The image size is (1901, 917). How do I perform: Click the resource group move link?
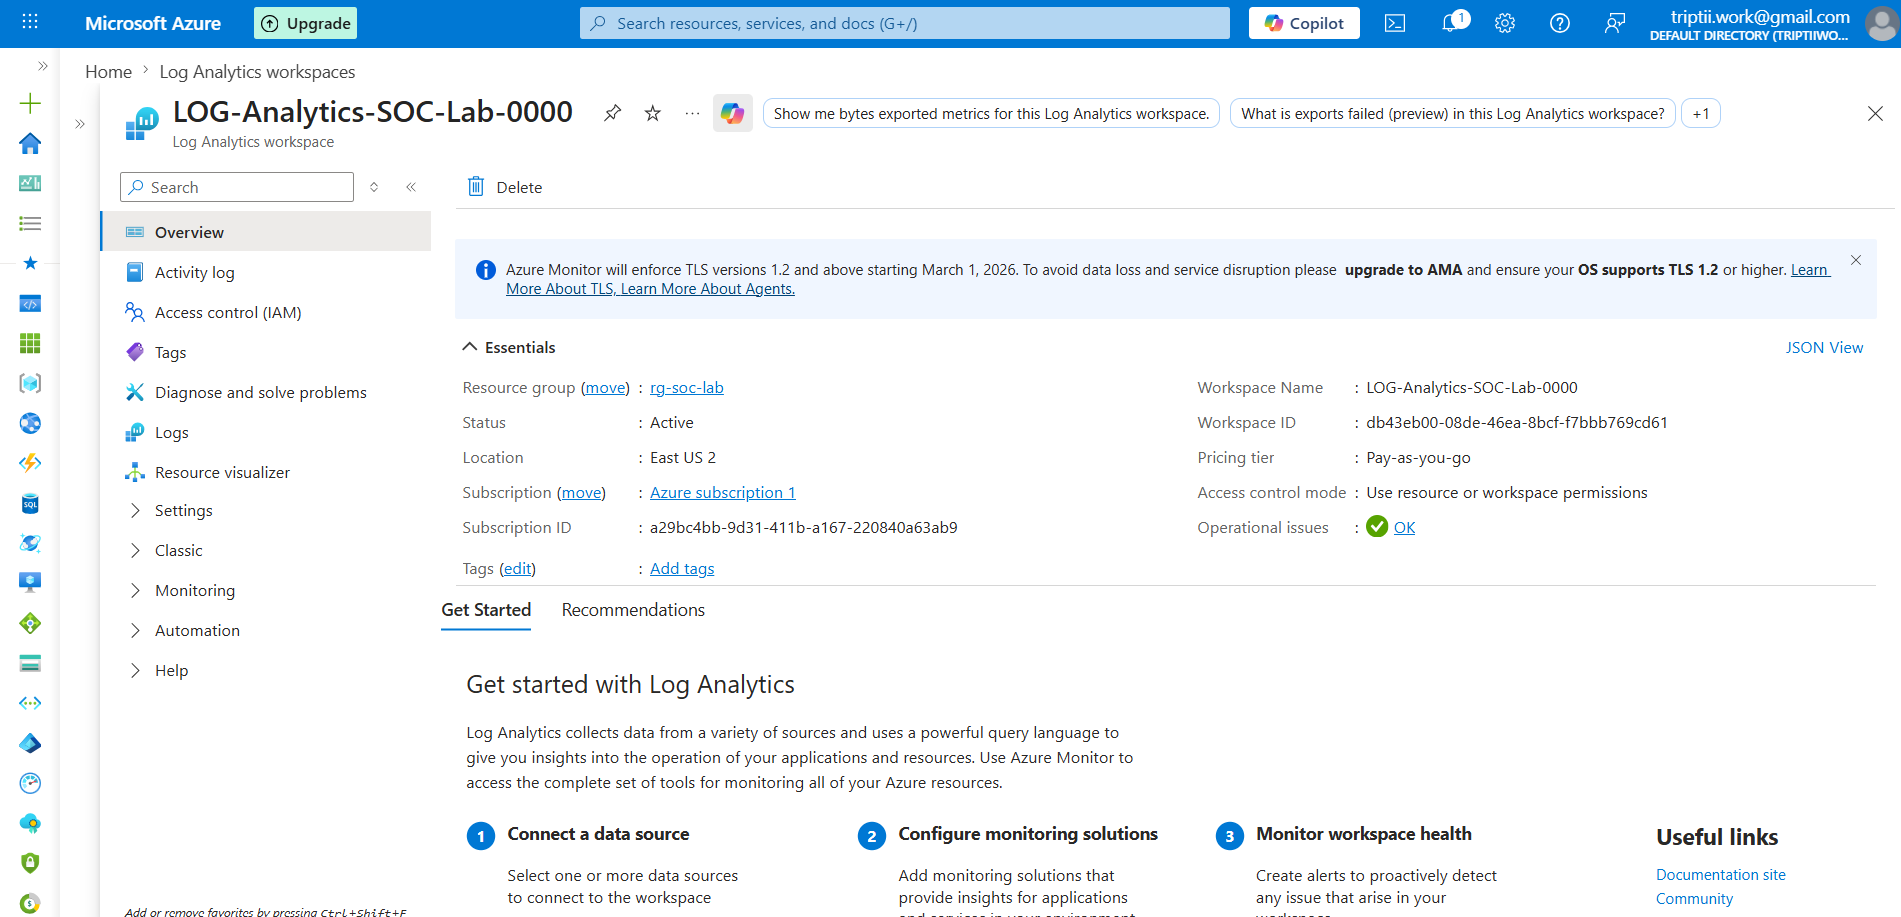(605, 388)
